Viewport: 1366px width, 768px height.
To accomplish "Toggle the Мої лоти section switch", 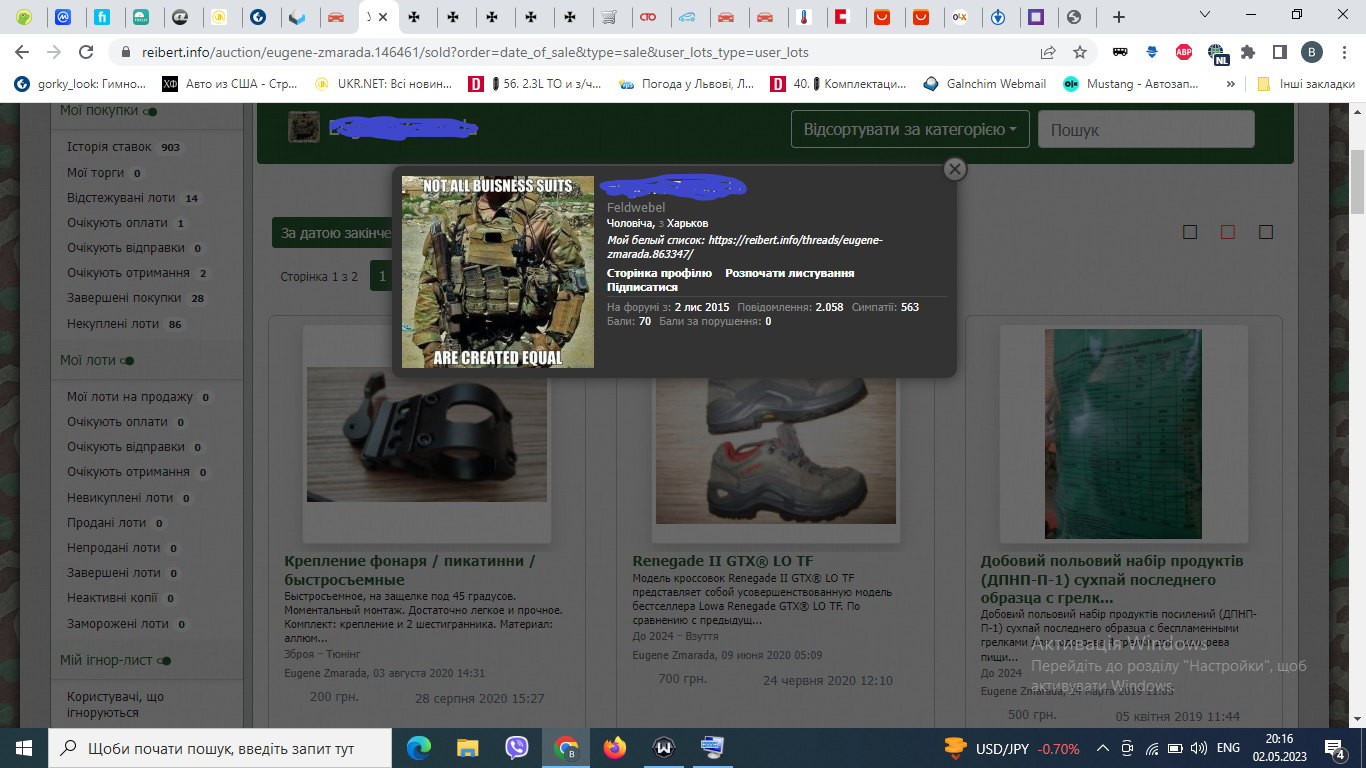I will (127, 361).
